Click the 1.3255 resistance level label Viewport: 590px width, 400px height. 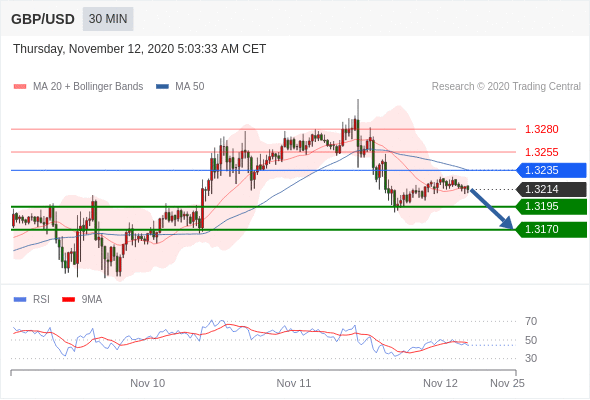(x=542, y=152)
